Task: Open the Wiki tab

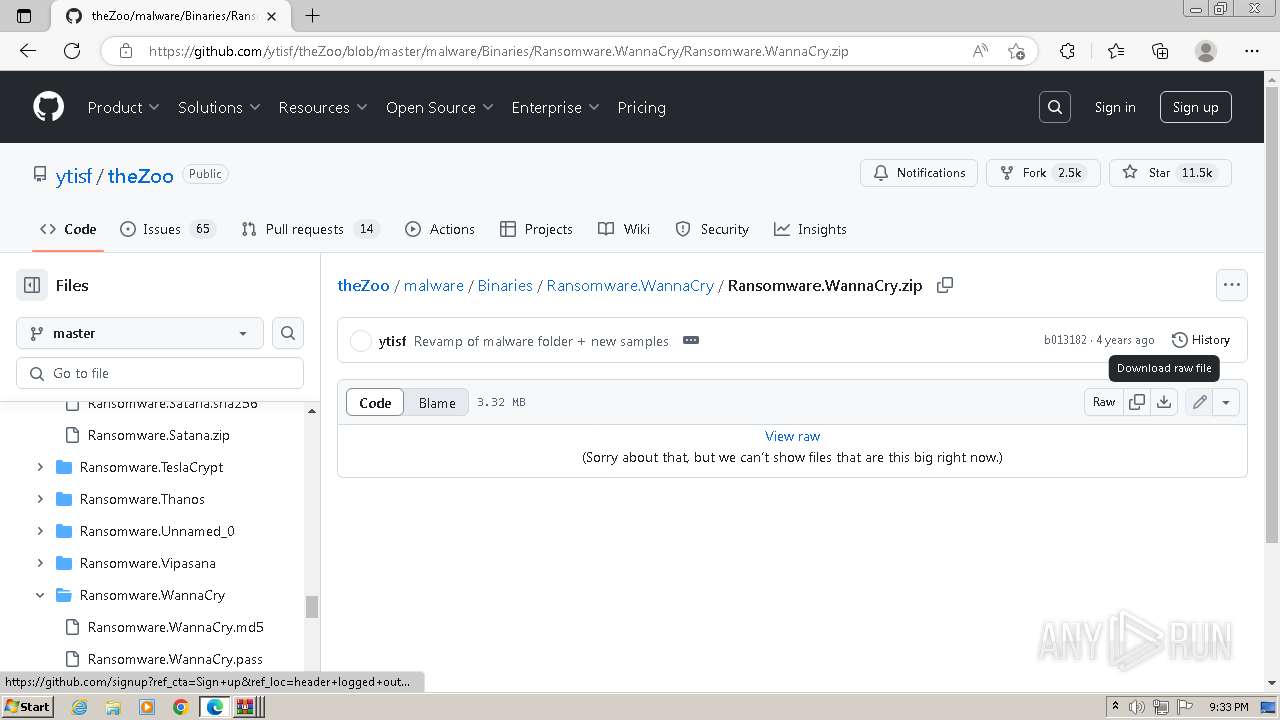Action: 624,229
